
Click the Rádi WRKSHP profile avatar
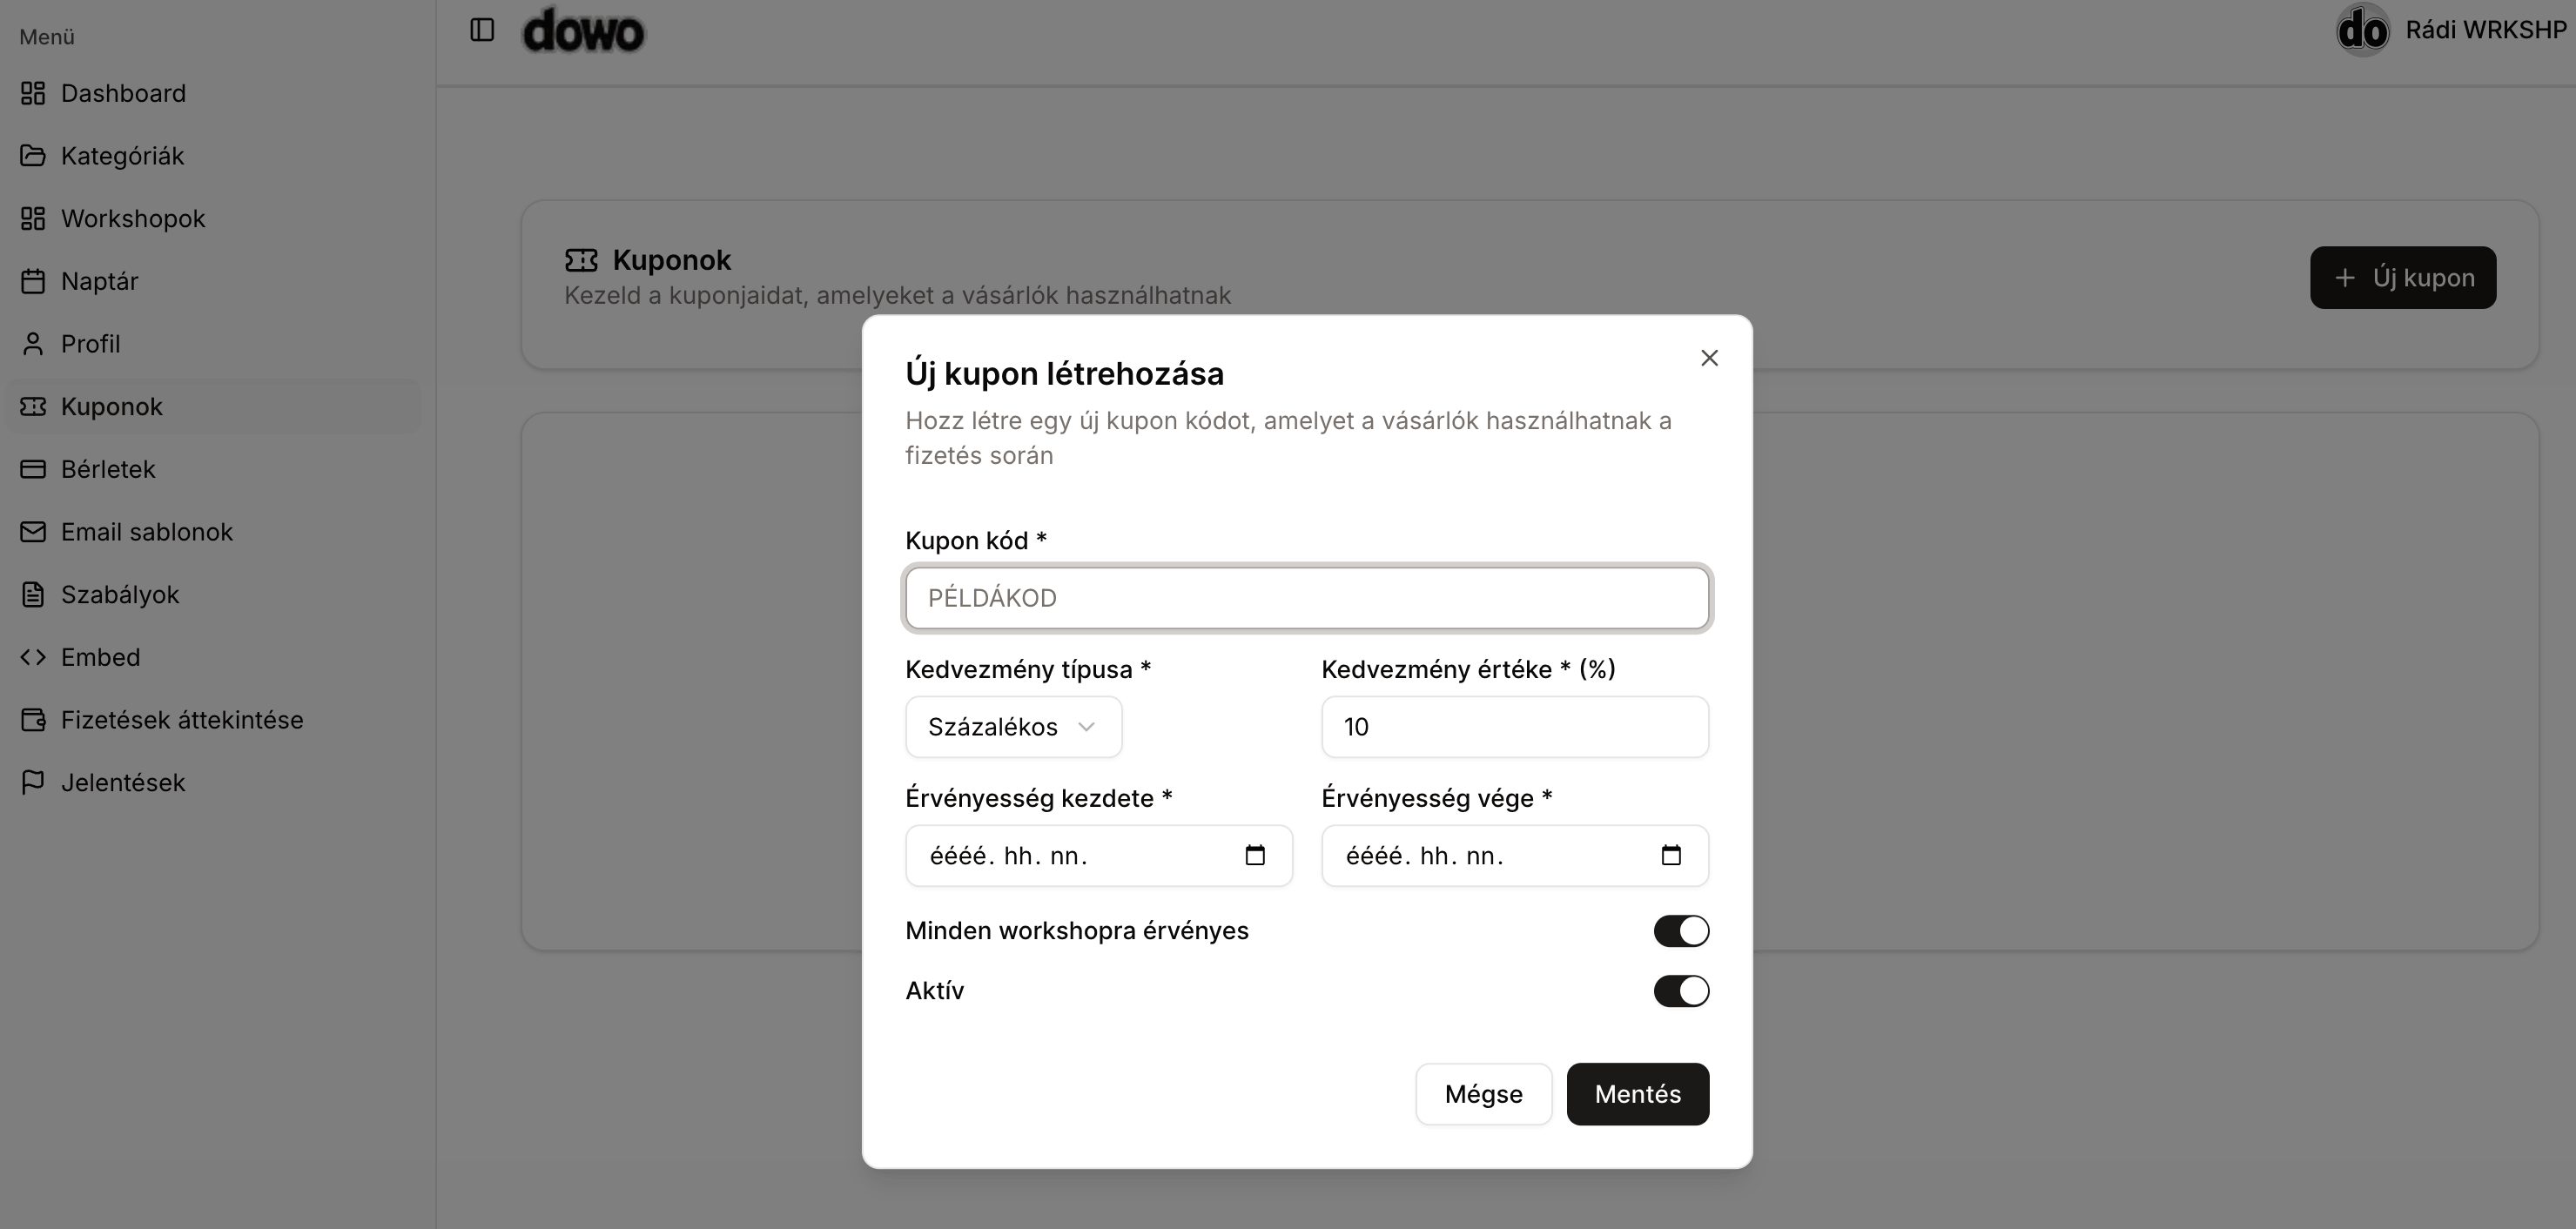2362,30
